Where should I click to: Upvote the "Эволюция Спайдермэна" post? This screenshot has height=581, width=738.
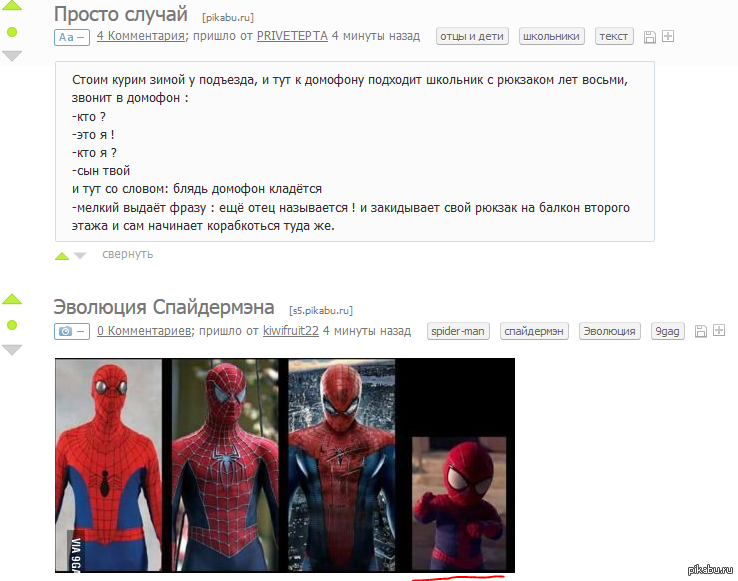(12, 299)
